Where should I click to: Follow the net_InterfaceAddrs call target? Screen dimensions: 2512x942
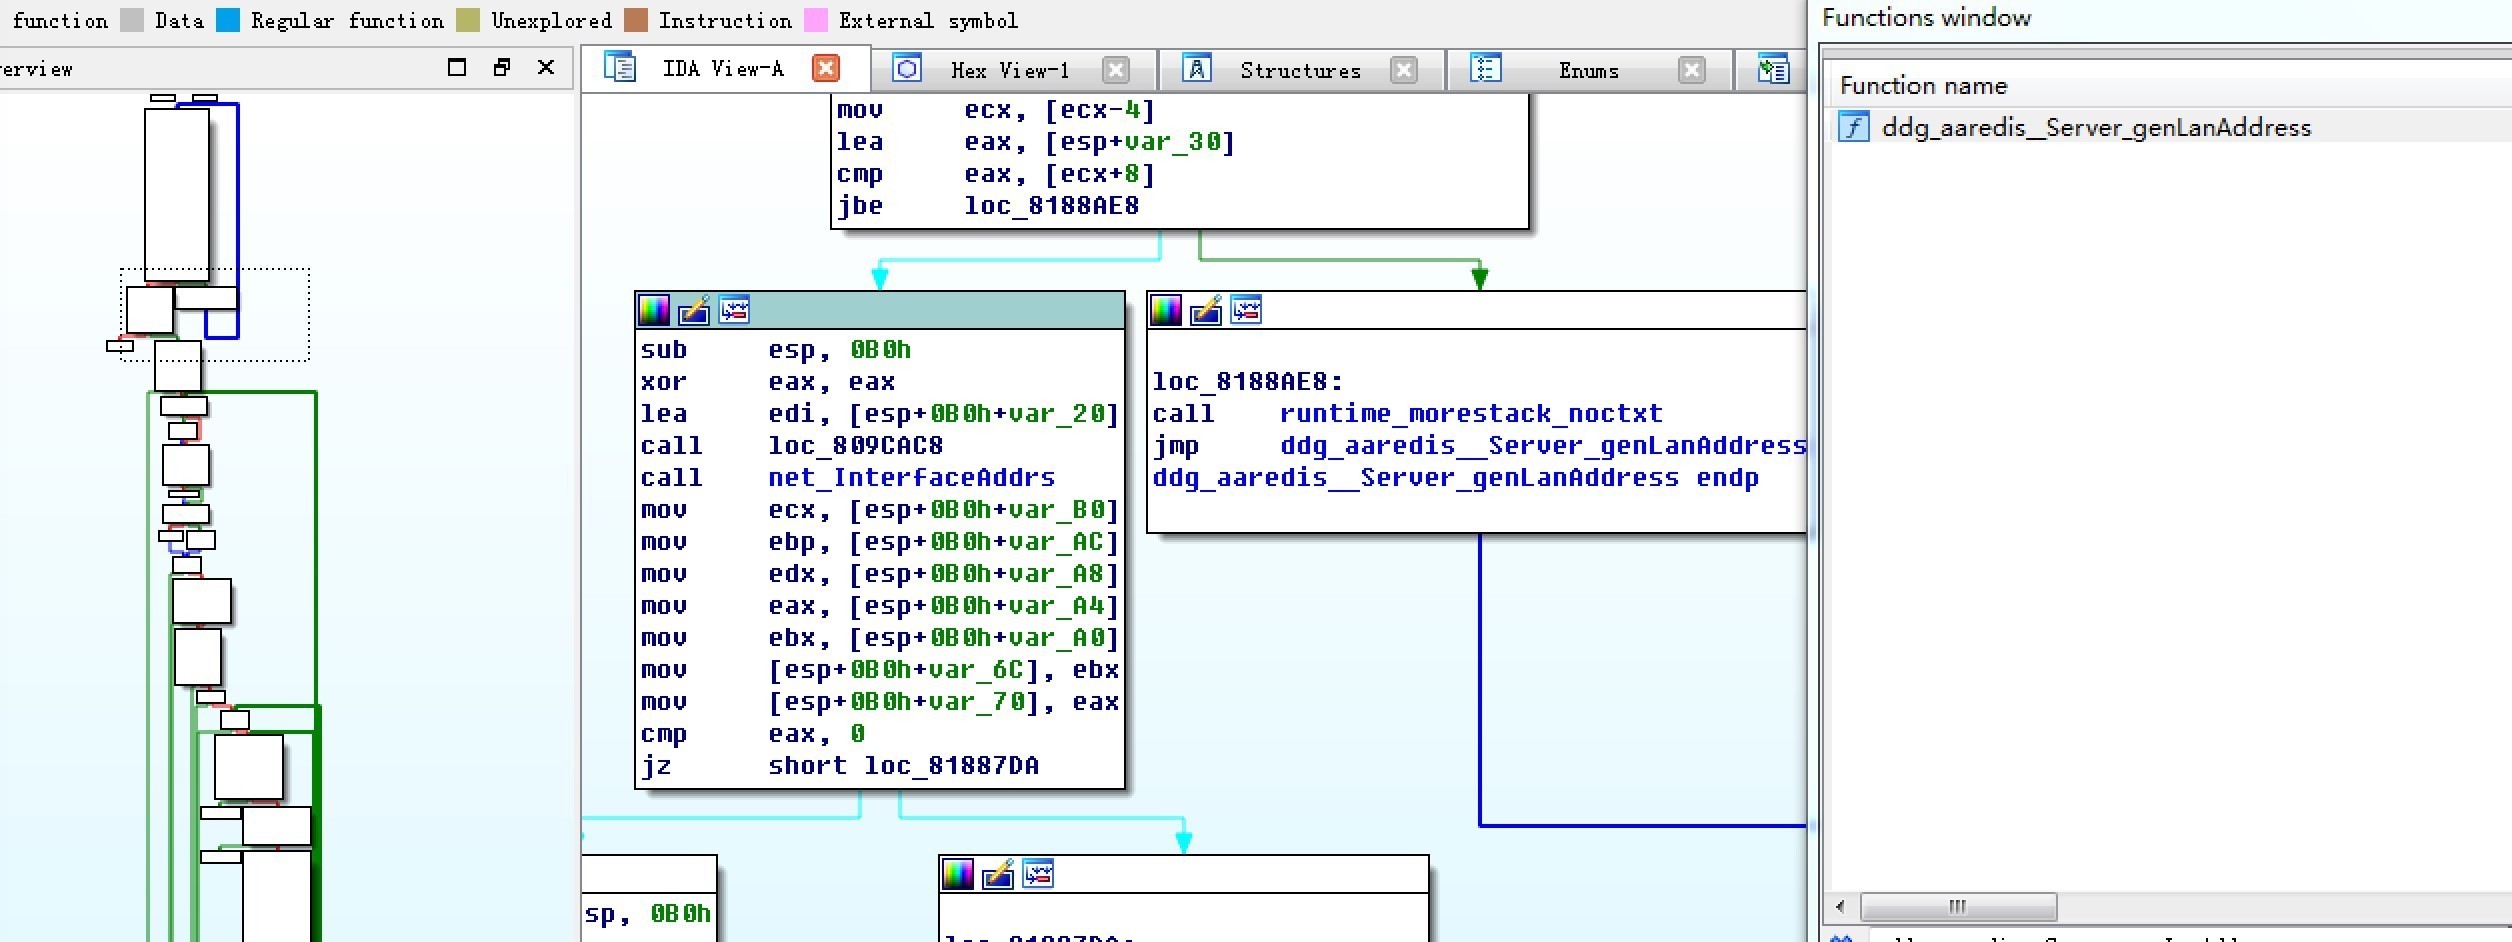pos(910,478)
